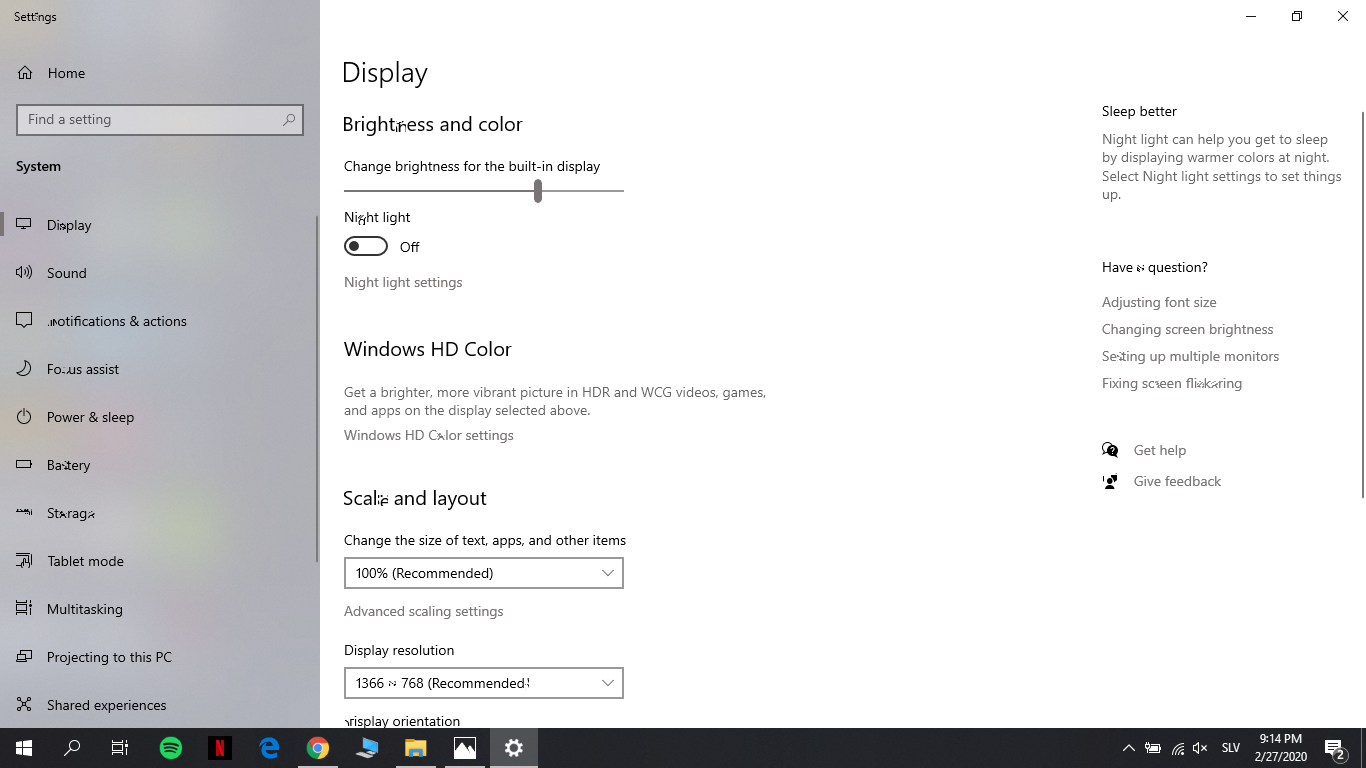This screenshot has width=1366, height=768.
Task: Expand the Display resolution dropdown
Action: pos(483,682)
